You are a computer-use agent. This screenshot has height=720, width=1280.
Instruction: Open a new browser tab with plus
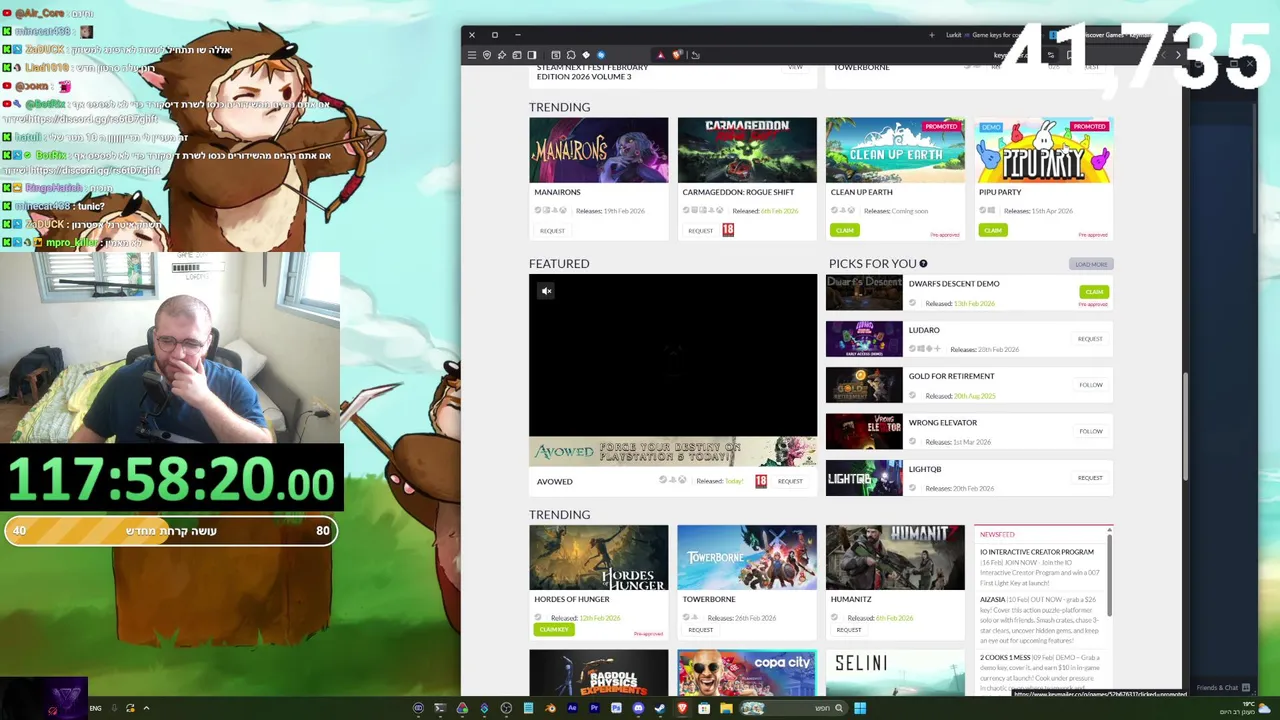932,35
